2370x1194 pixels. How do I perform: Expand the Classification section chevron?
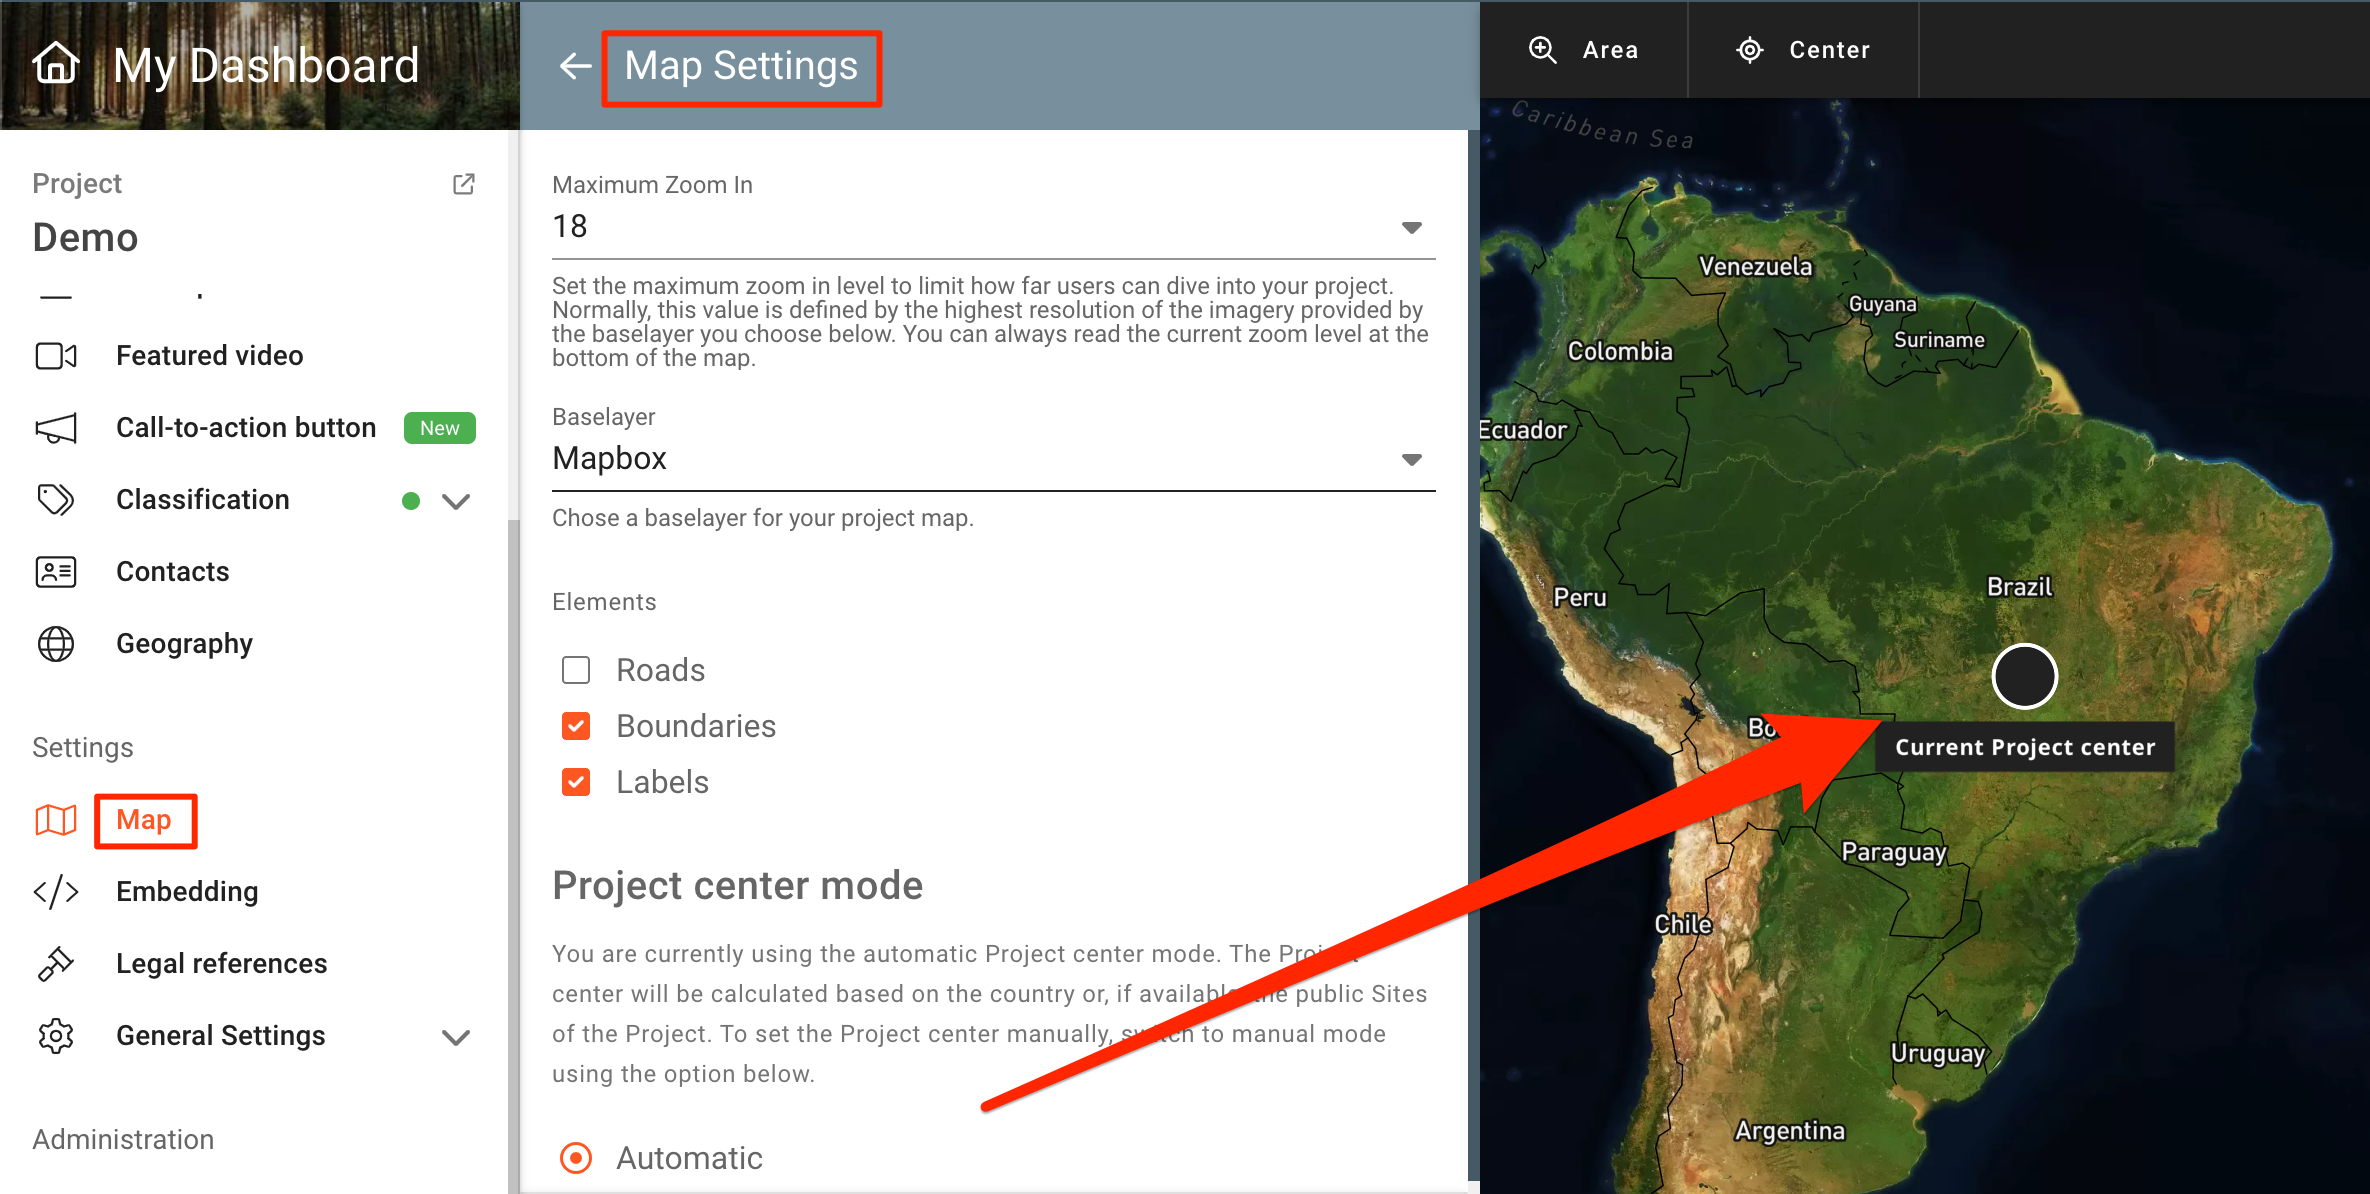coord(456,501)
